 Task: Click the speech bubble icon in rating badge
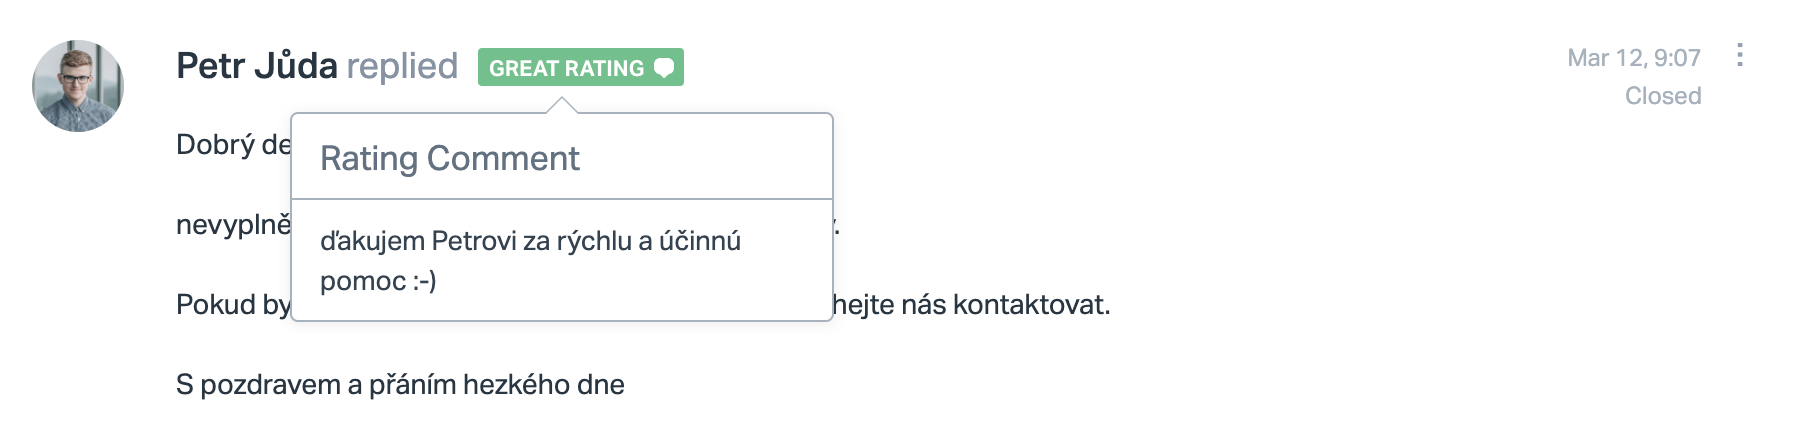click(663, 68)
